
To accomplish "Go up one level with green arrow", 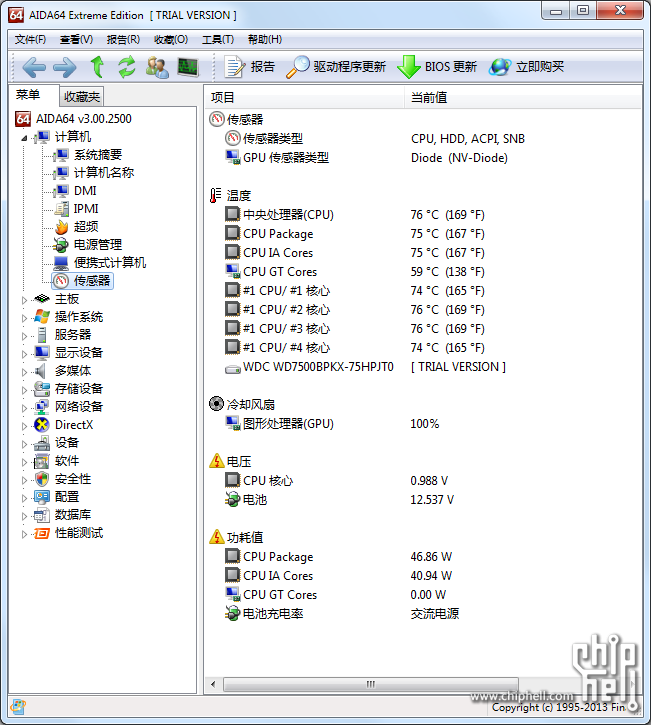I will click(x=97, y=67).
